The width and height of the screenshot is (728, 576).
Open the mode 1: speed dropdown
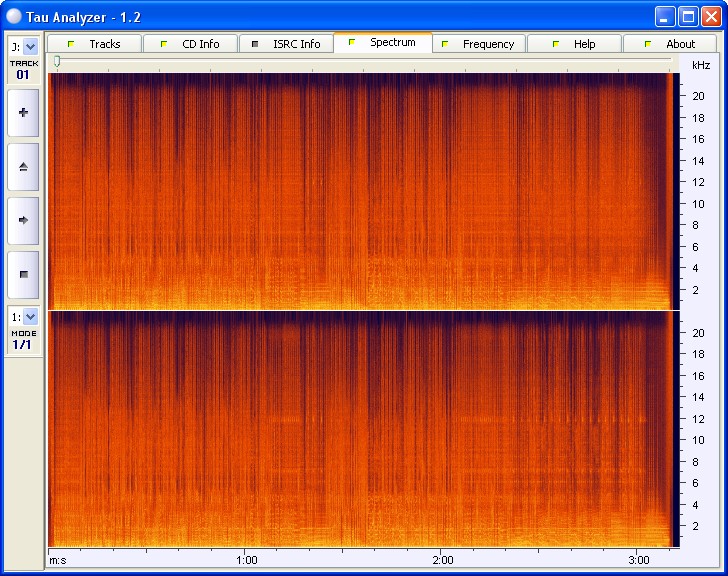point(29,317)
